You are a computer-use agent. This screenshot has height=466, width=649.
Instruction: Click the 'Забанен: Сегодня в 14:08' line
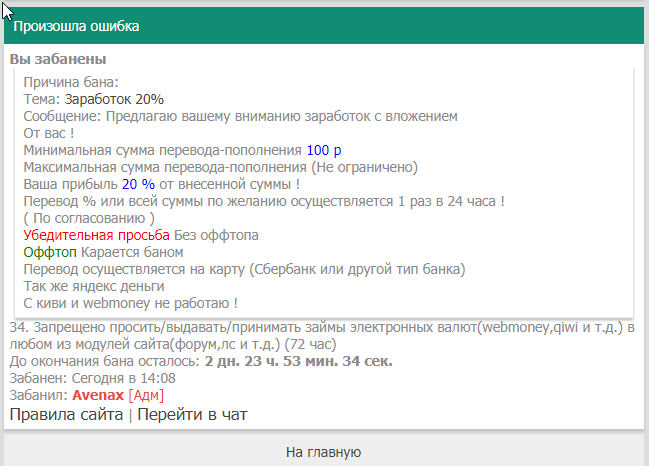92,378
